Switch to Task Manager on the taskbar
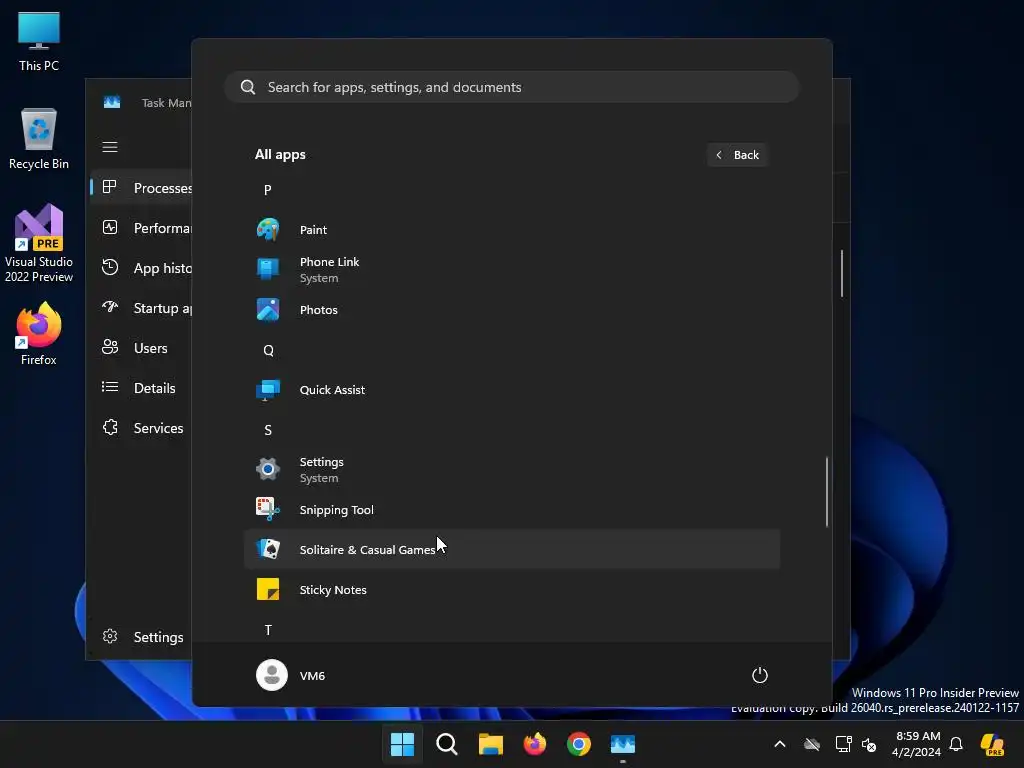Screen dimensions: 1024x768 tap(623, 744)
